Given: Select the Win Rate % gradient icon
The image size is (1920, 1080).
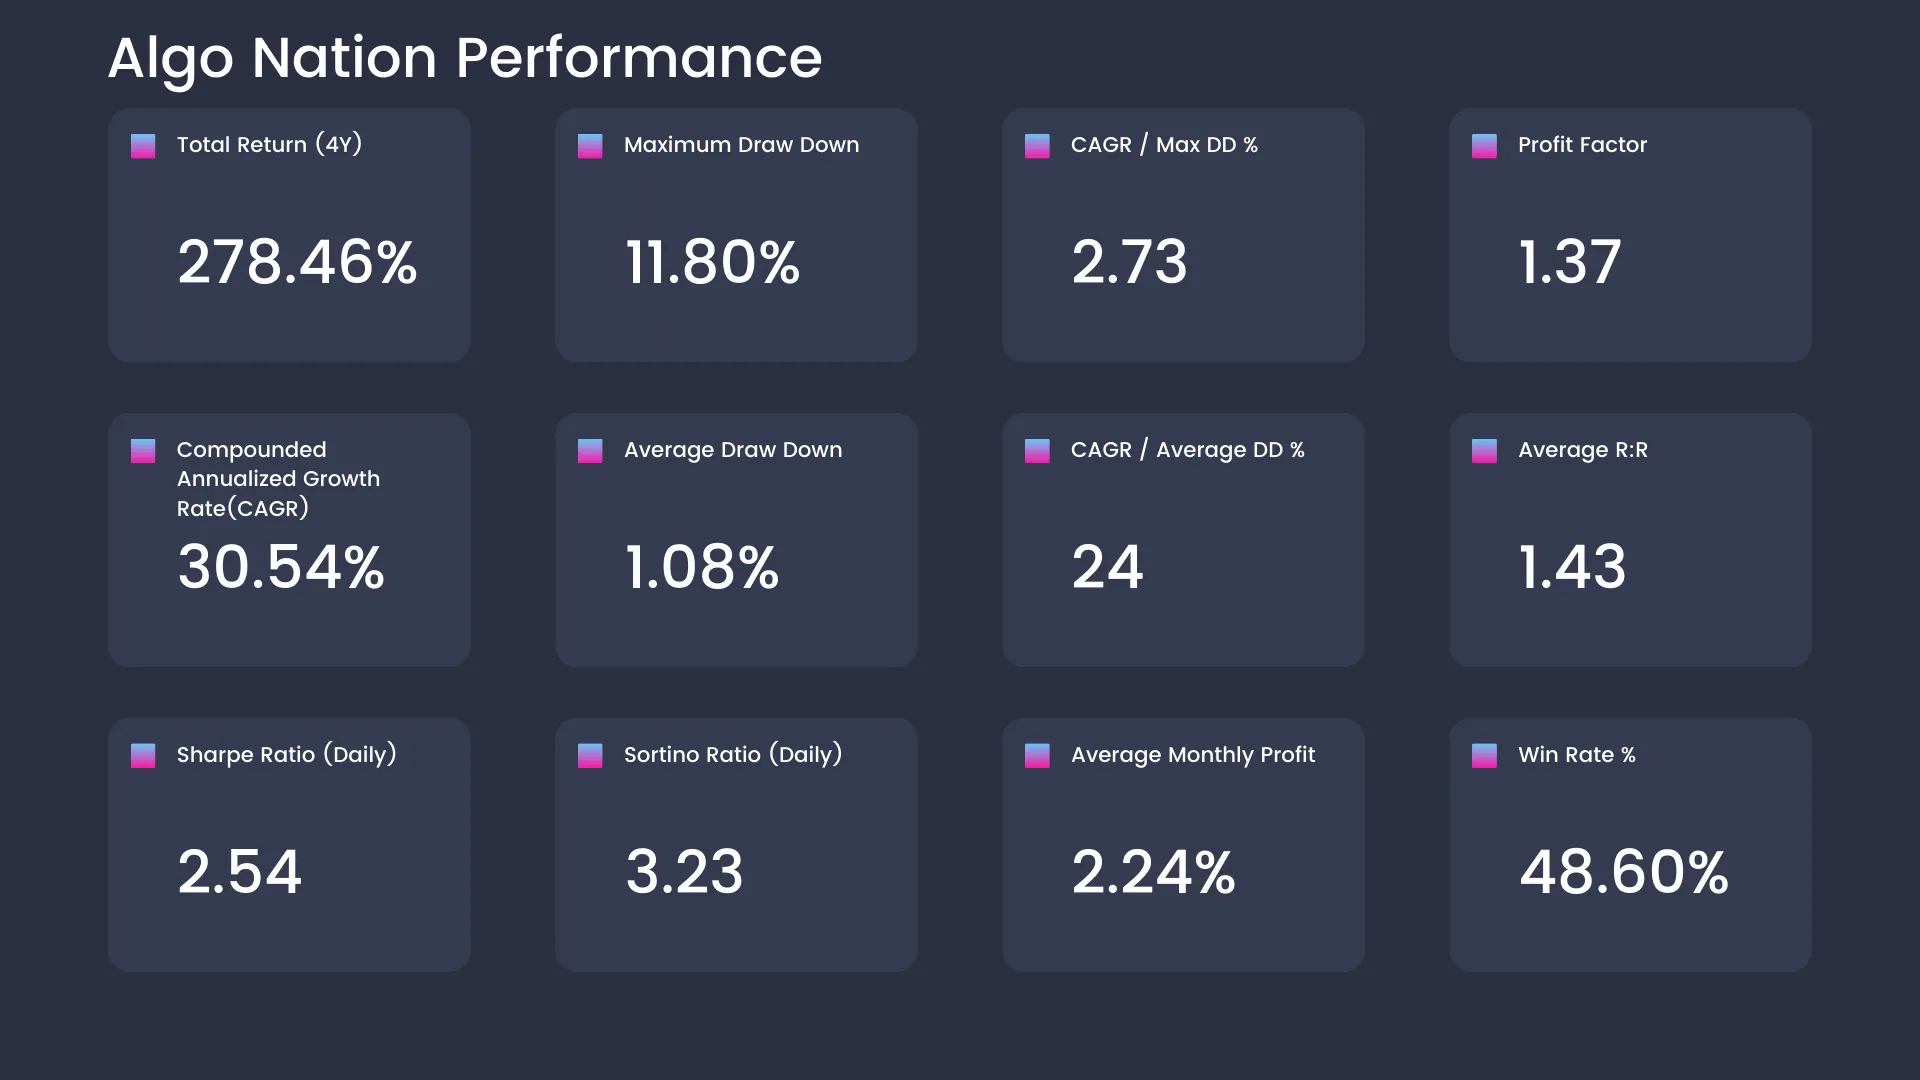Looking at the screenshot, I should [x=1484, y=756].
